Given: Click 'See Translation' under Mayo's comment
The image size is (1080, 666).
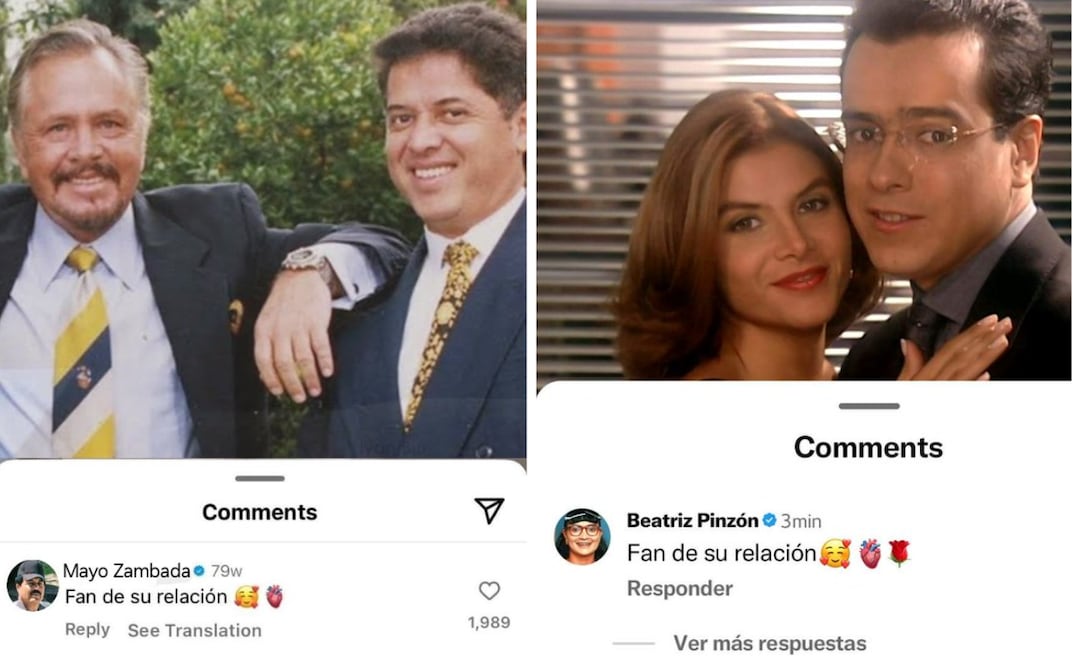Looking at the screenshot, I should pyautogui.click(x=194, y=628).
